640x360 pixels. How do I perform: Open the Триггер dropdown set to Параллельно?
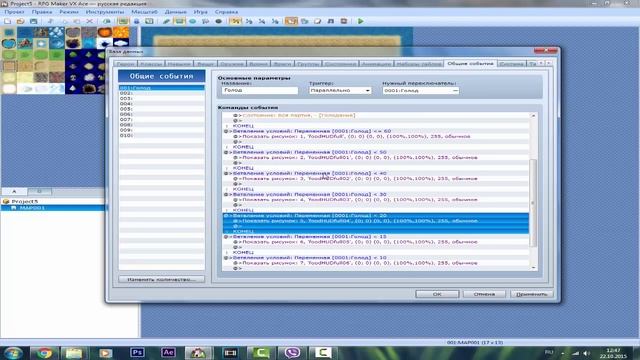click(340, 90)
